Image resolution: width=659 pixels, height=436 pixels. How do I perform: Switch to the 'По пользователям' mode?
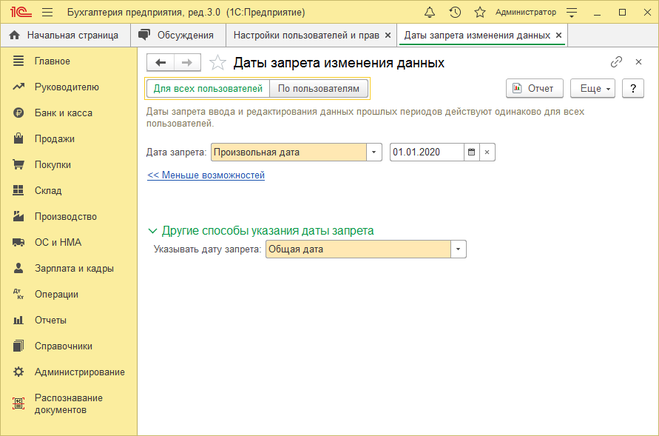(x=318, y=89)
